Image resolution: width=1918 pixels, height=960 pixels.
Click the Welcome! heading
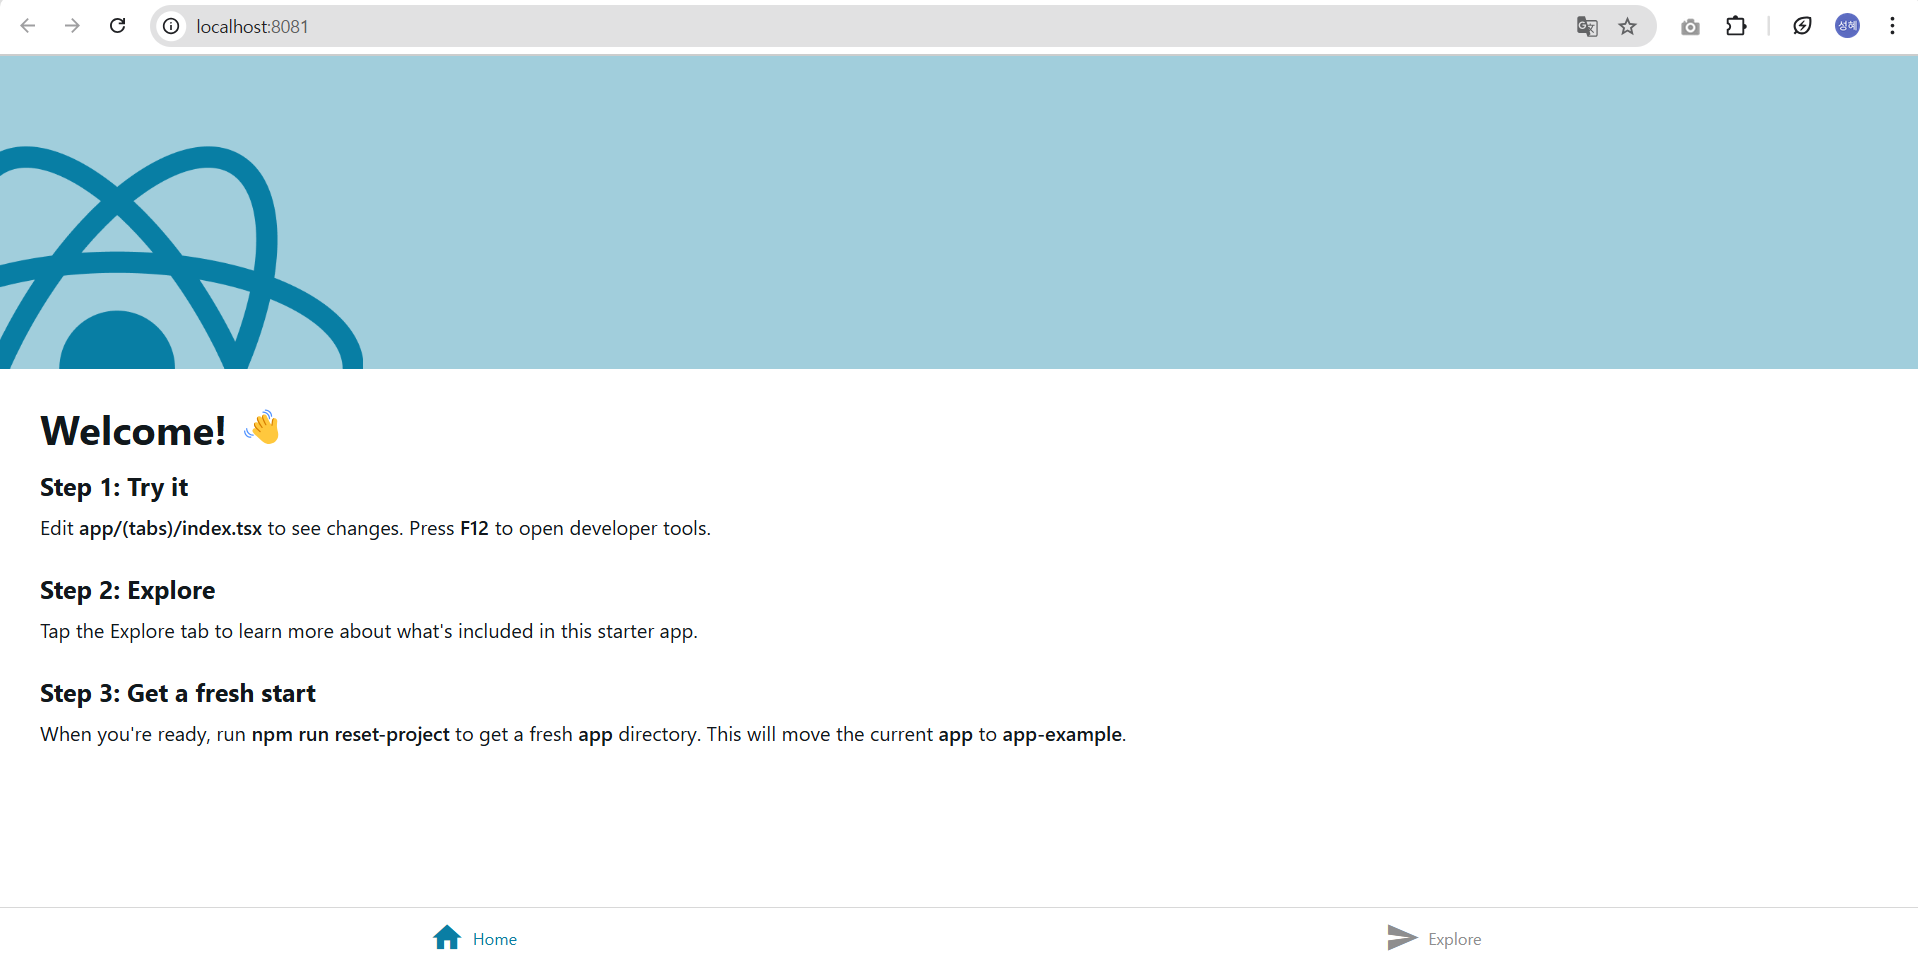click(133, 431)
